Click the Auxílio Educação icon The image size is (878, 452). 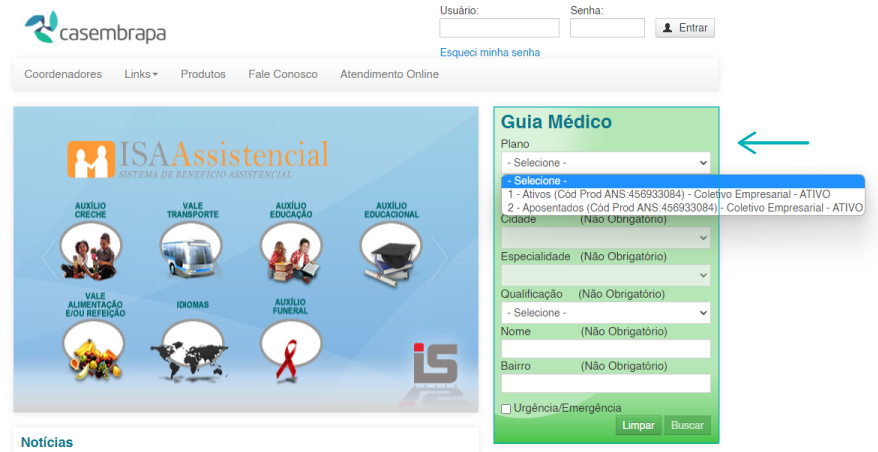[291, 251]
